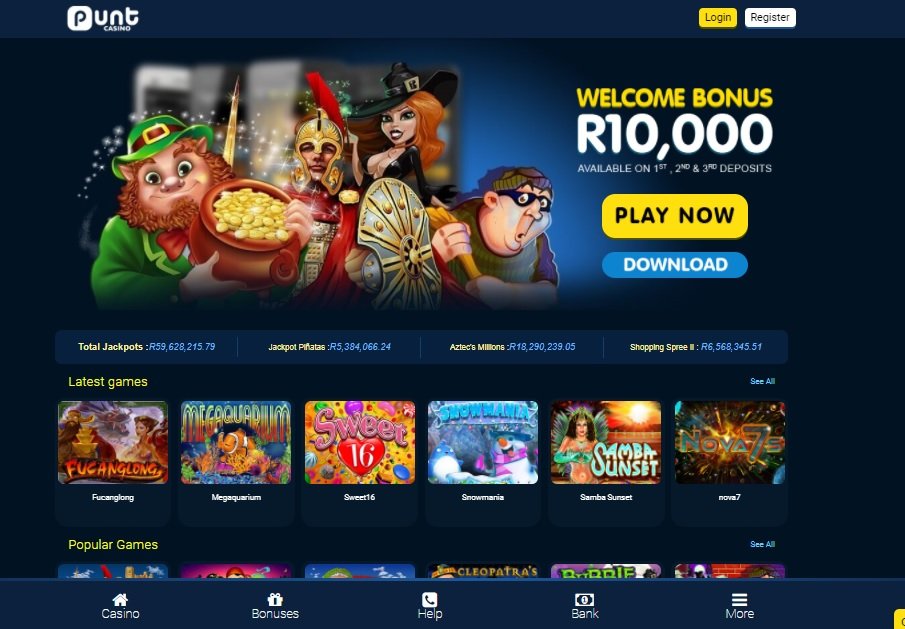Screen dimensions: 905x629
Task: Open the Sweet 16 game thumbnail
Action: tap(360, 443)
